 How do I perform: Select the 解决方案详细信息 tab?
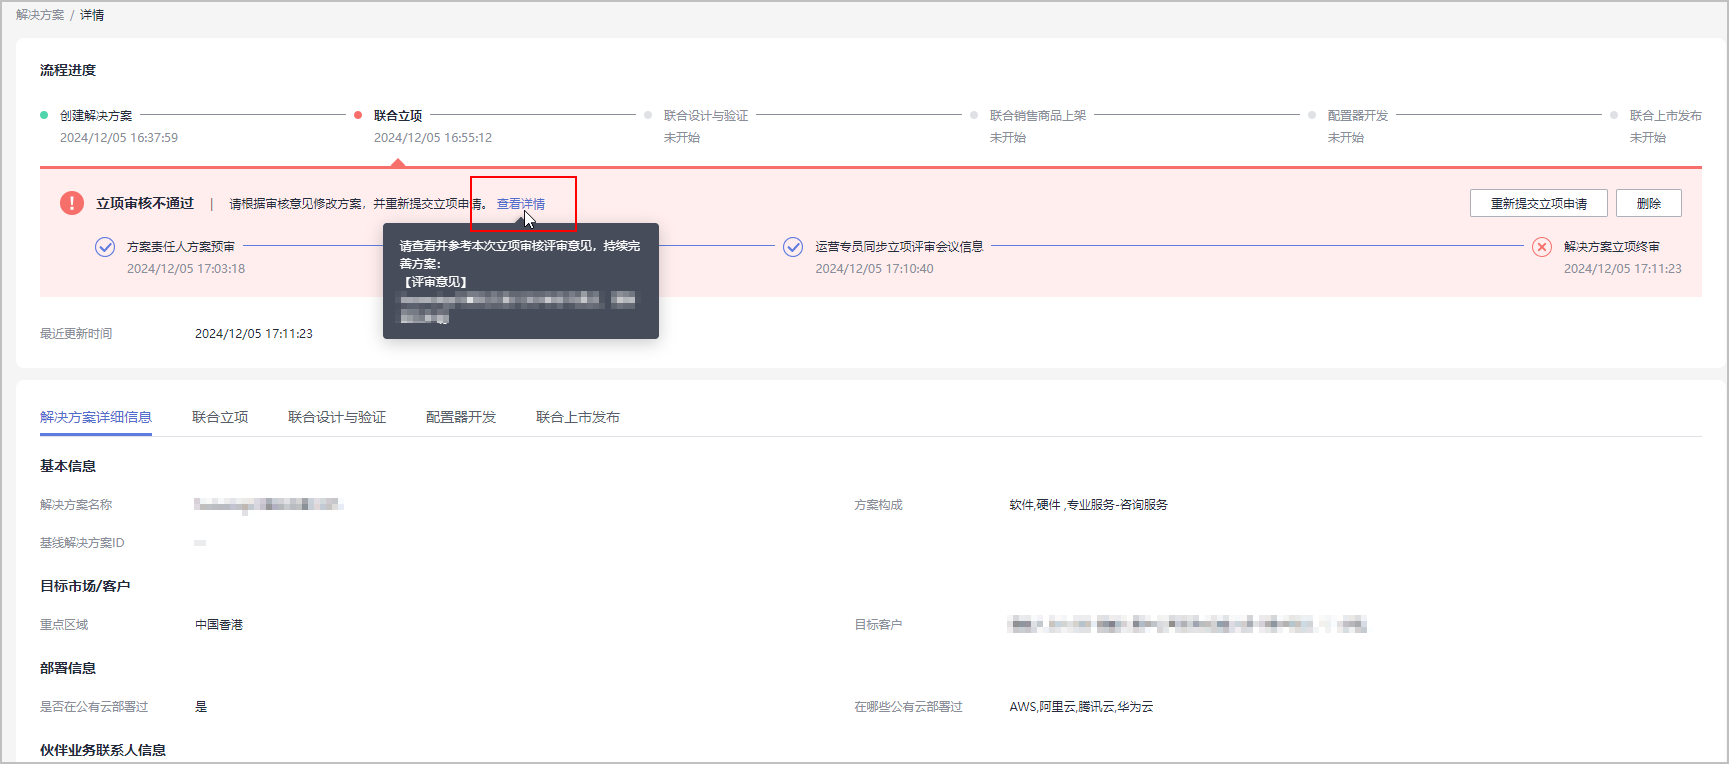[x=96, y=417]
